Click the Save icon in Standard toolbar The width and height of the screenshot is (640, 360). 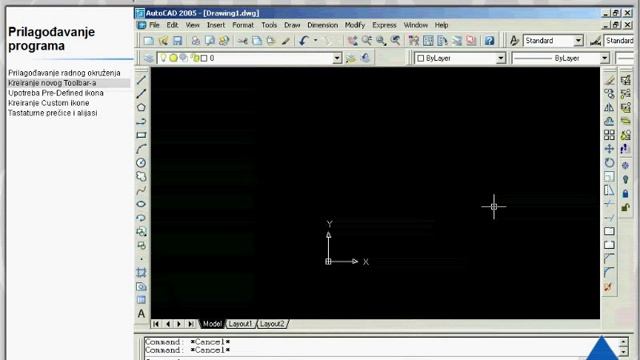[x=177, y=41]
